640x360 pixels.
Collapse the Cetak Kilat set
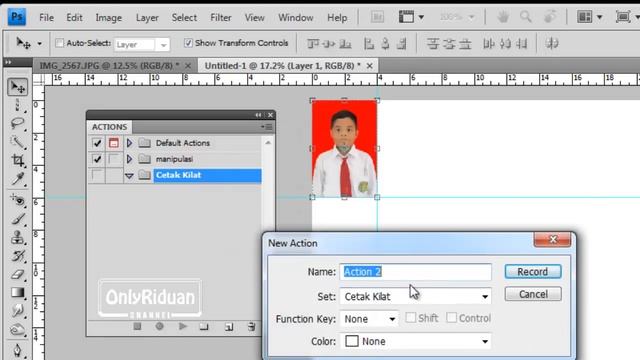(x=129, y=176)
